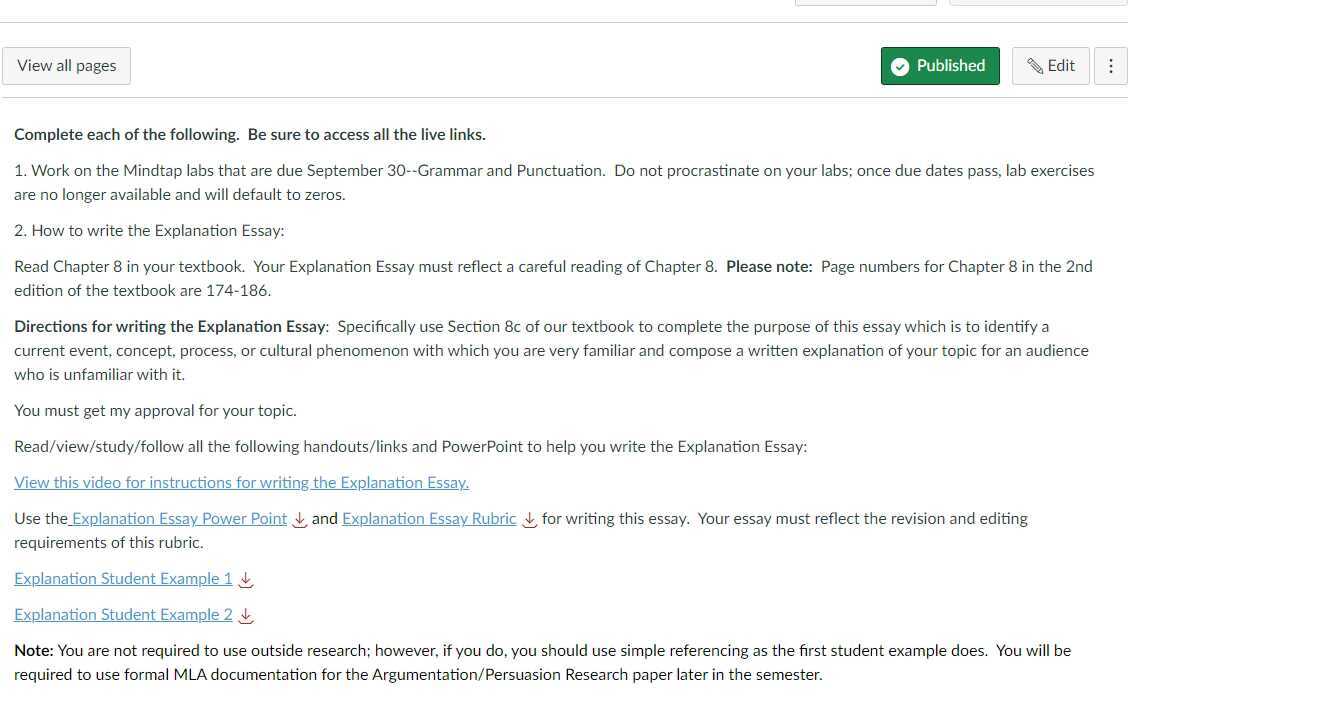Click the download icon for Explanation Student Example 2
The height and width of the screenshot is (720, 1340).
coord(246,615)
